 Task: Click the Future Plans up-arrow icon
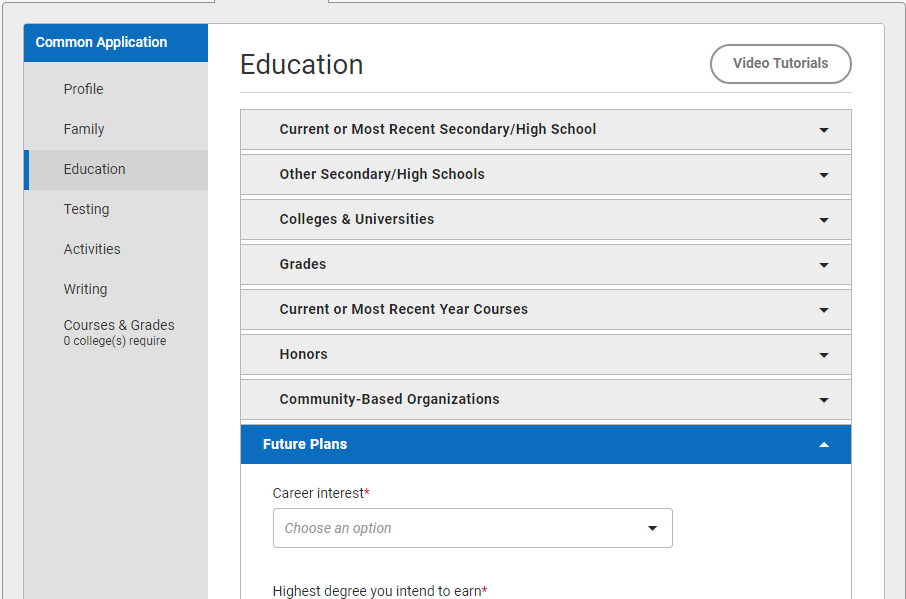(x=824, y=445)
